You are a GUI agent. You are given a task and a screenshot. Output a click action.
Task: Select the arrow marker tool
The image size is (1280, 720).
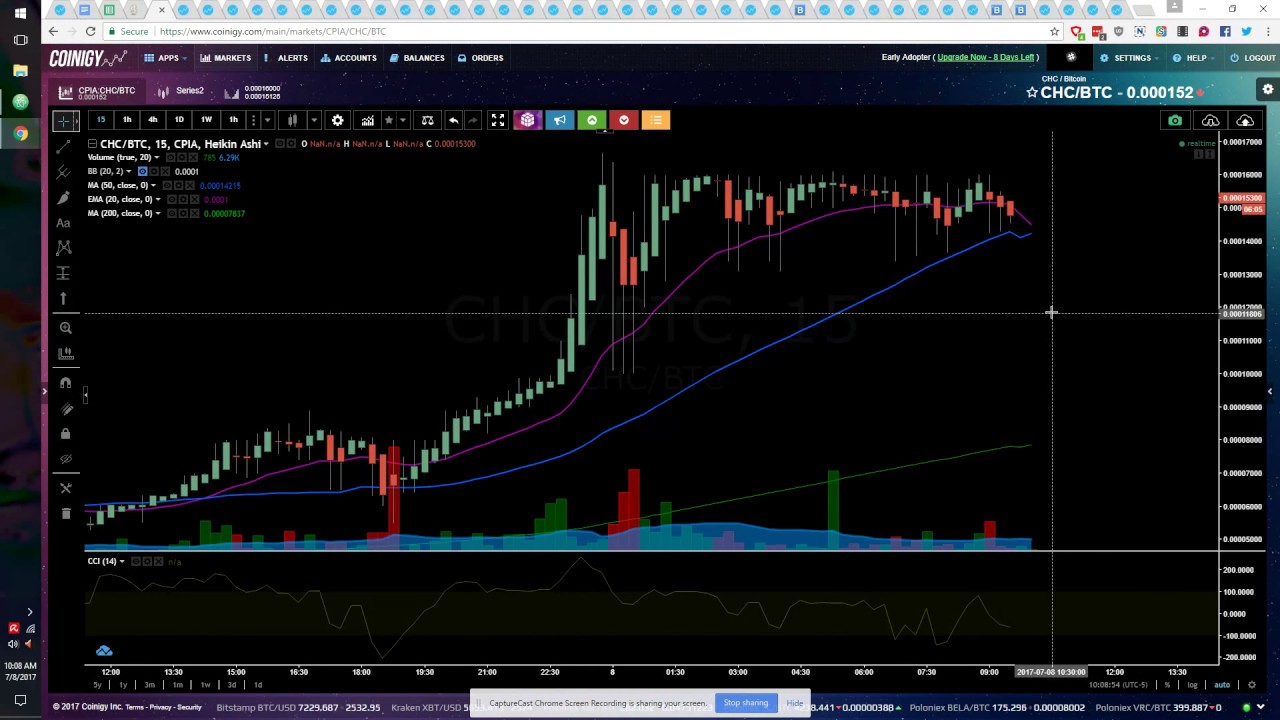pos(64,298)
